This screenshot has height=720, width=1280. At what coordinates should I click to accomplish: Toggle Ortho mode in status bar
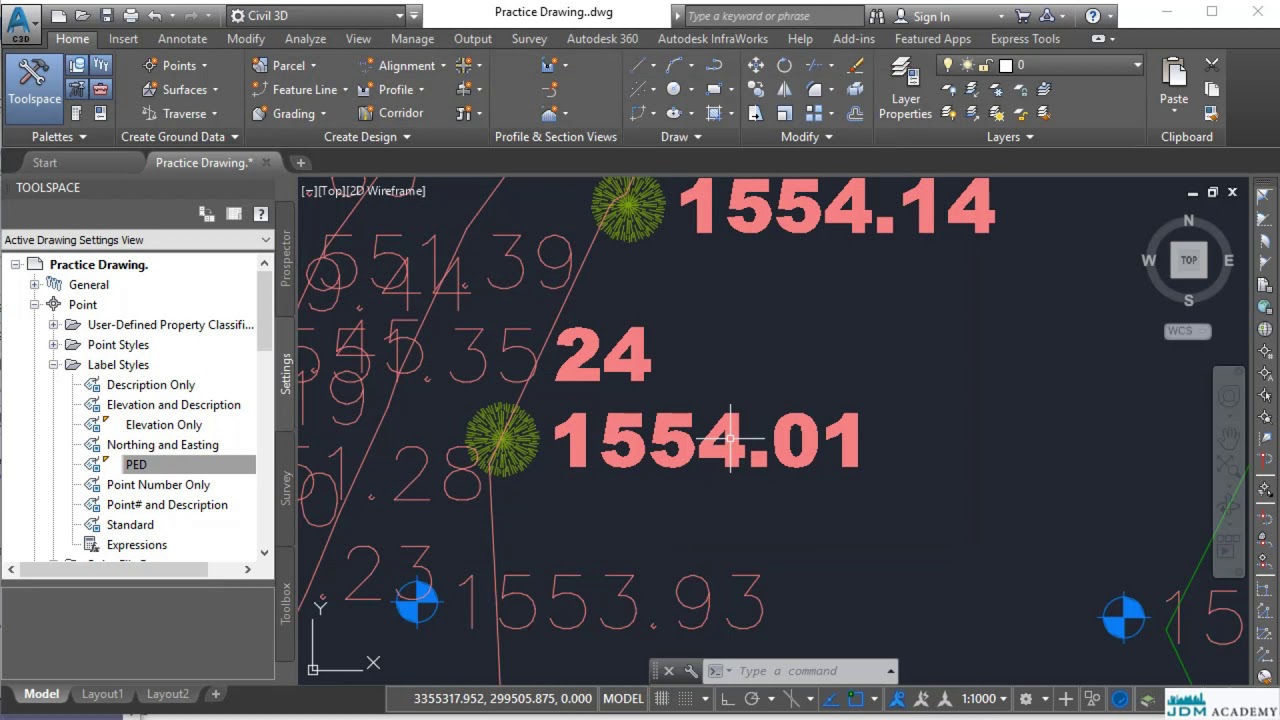727,699
